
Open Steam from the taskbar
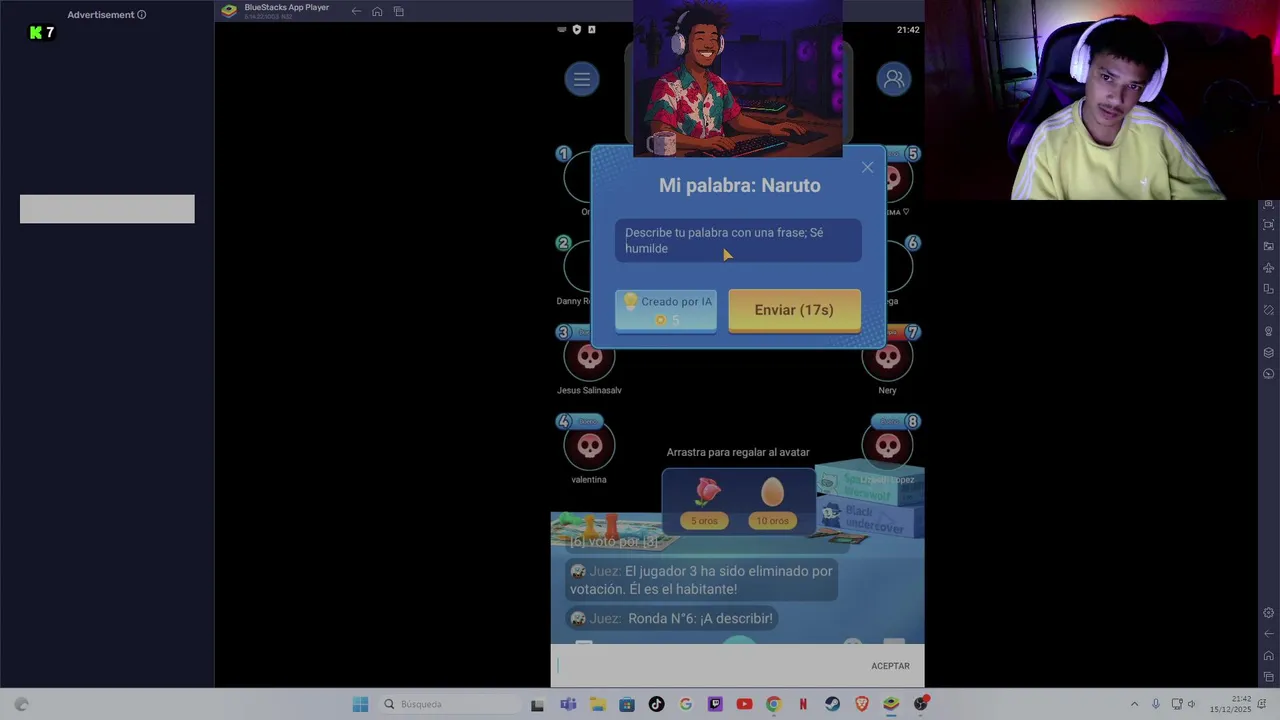click(832, 704)
